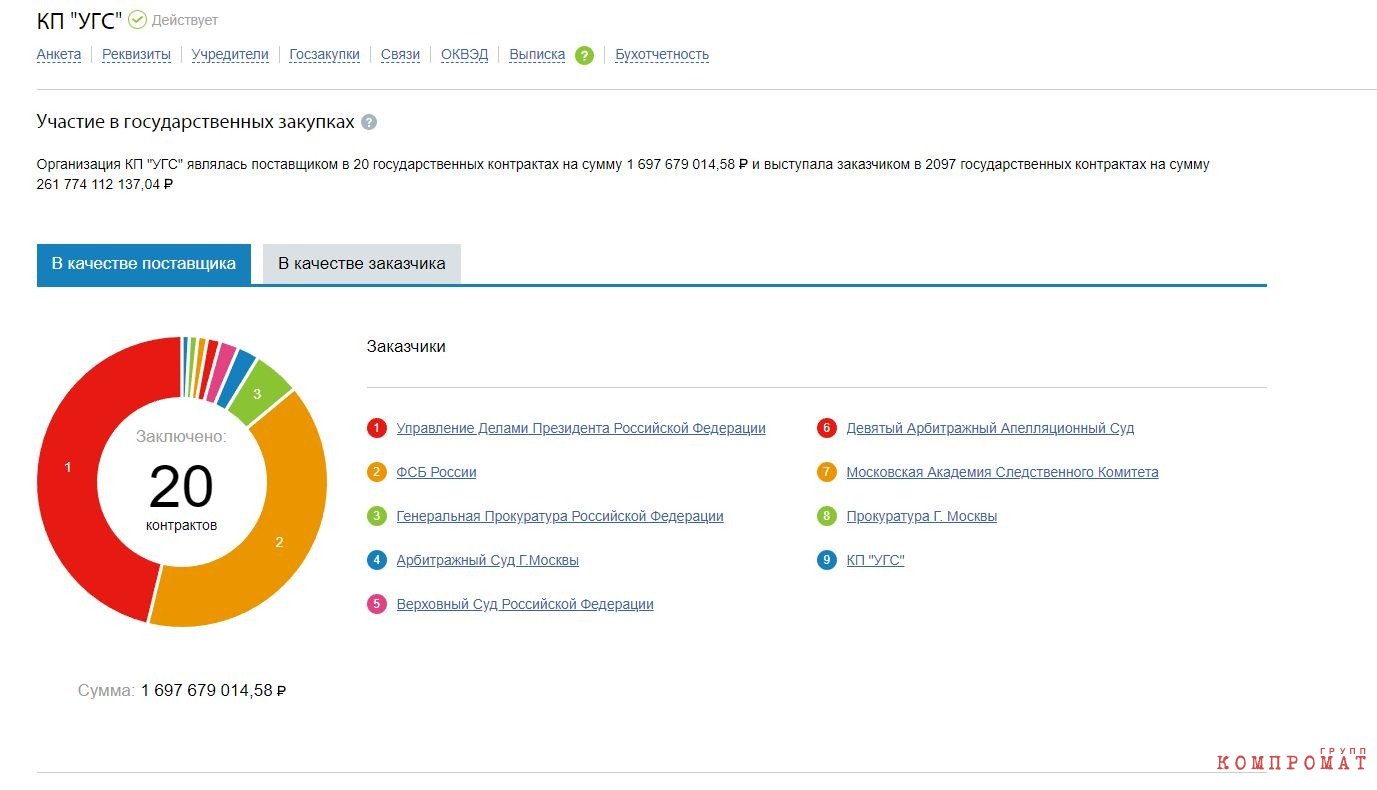Click the orange donut chart segment 2

280,541
